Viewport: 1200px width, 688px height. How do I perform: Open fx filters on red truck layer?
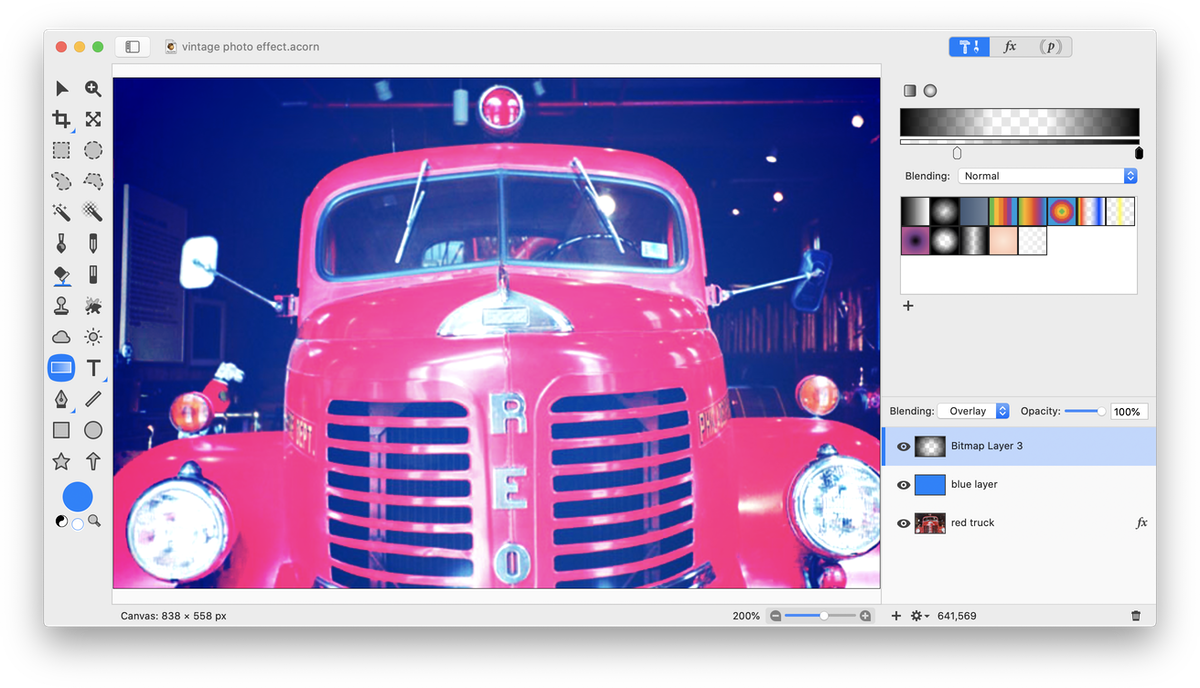(x=1142, y=523)
